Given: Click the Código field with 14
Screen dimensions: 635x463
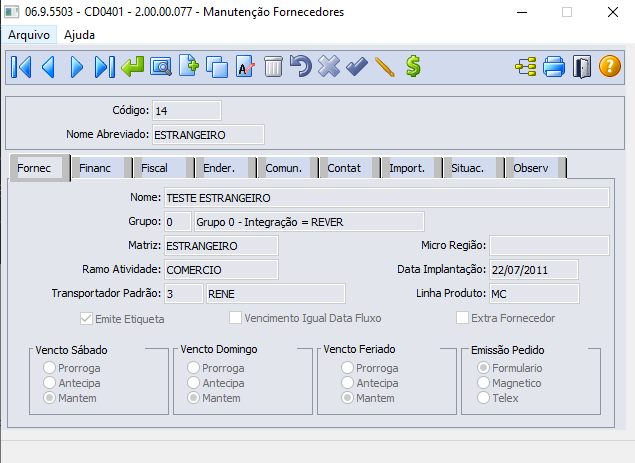Looking at the screenshot, I should tap(187, 111).
